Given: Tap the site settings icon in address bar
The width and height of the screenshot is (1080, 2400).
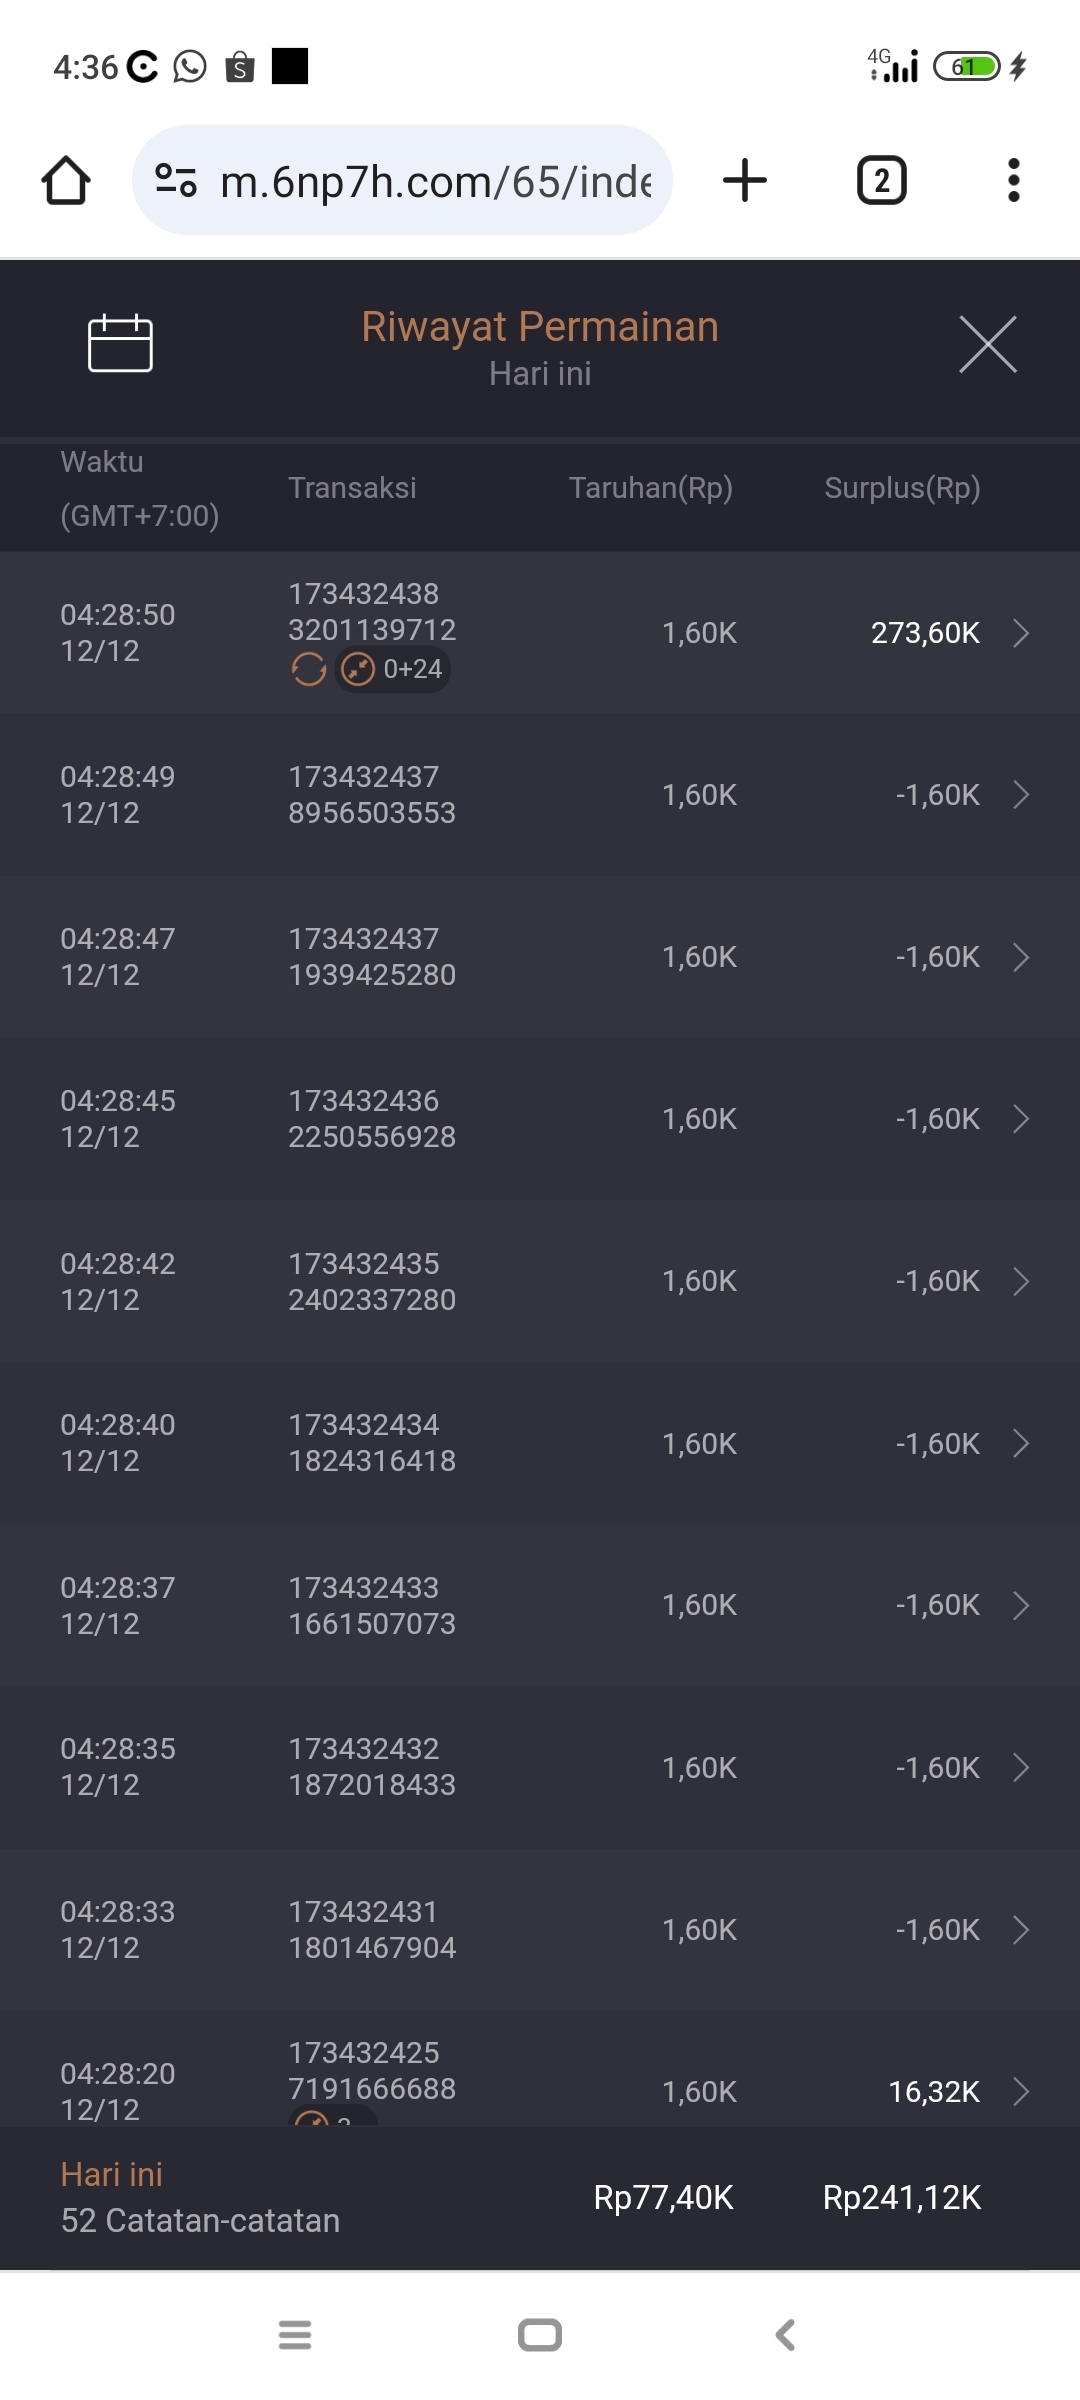Looking at the screenshot, I should coord(176,181).
